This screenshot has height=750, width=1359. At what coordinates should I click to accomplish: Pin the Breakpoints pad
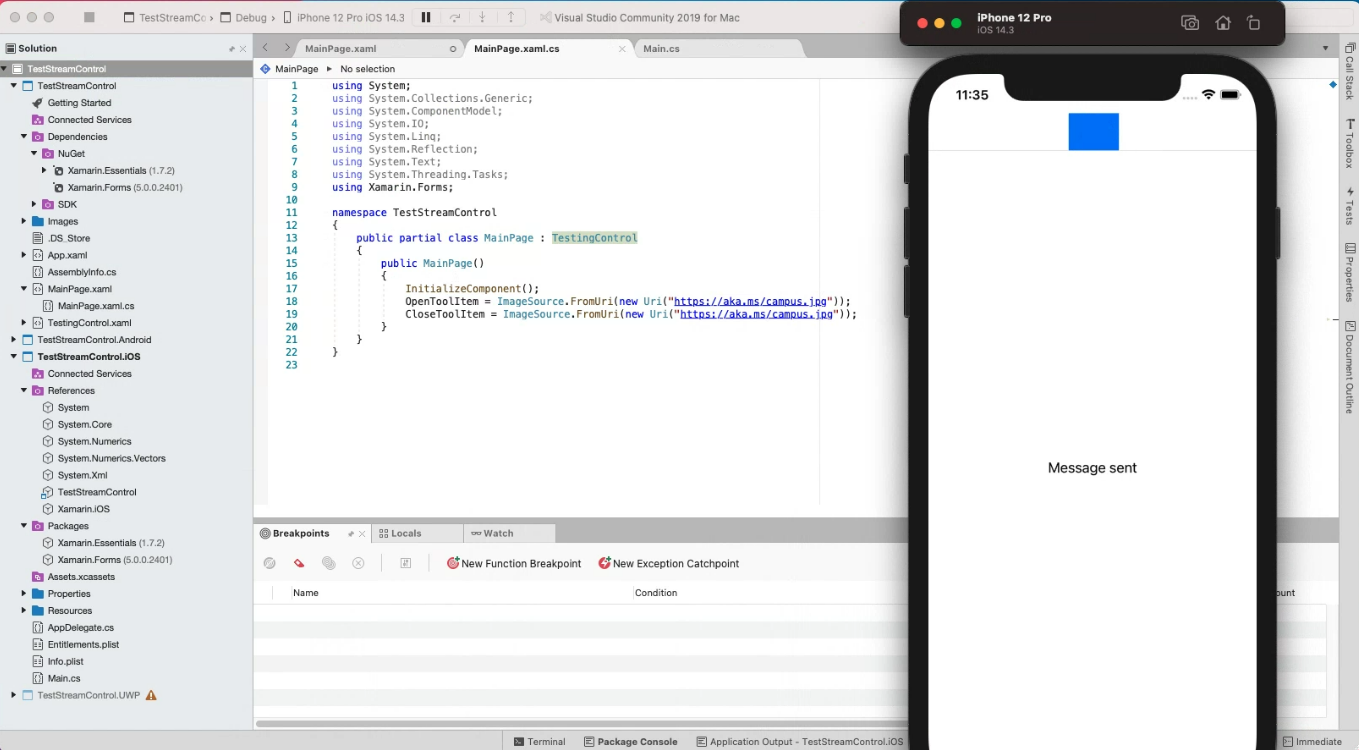(x=347, y=533)
